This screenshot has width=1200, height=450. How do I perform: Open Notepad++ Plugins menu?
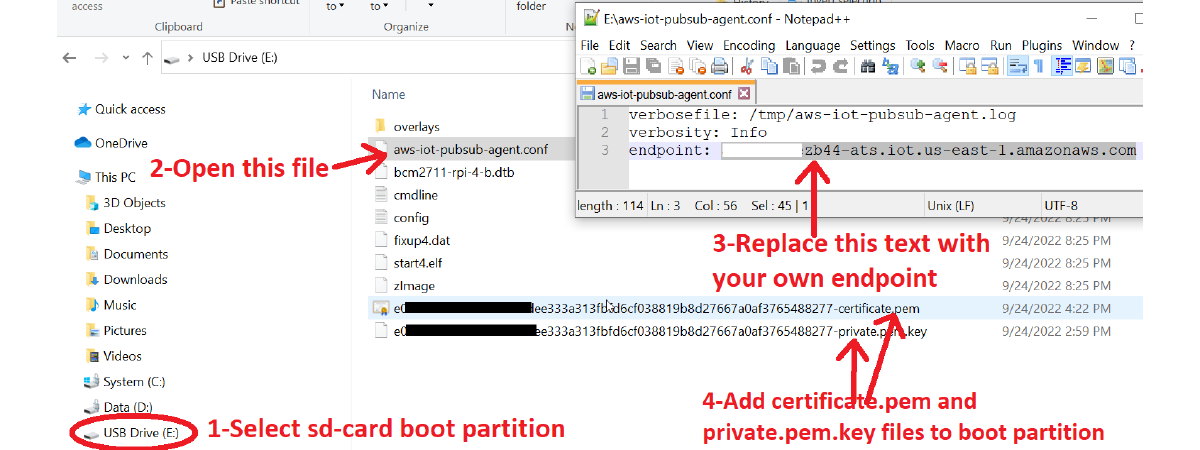pos(1042,45)
